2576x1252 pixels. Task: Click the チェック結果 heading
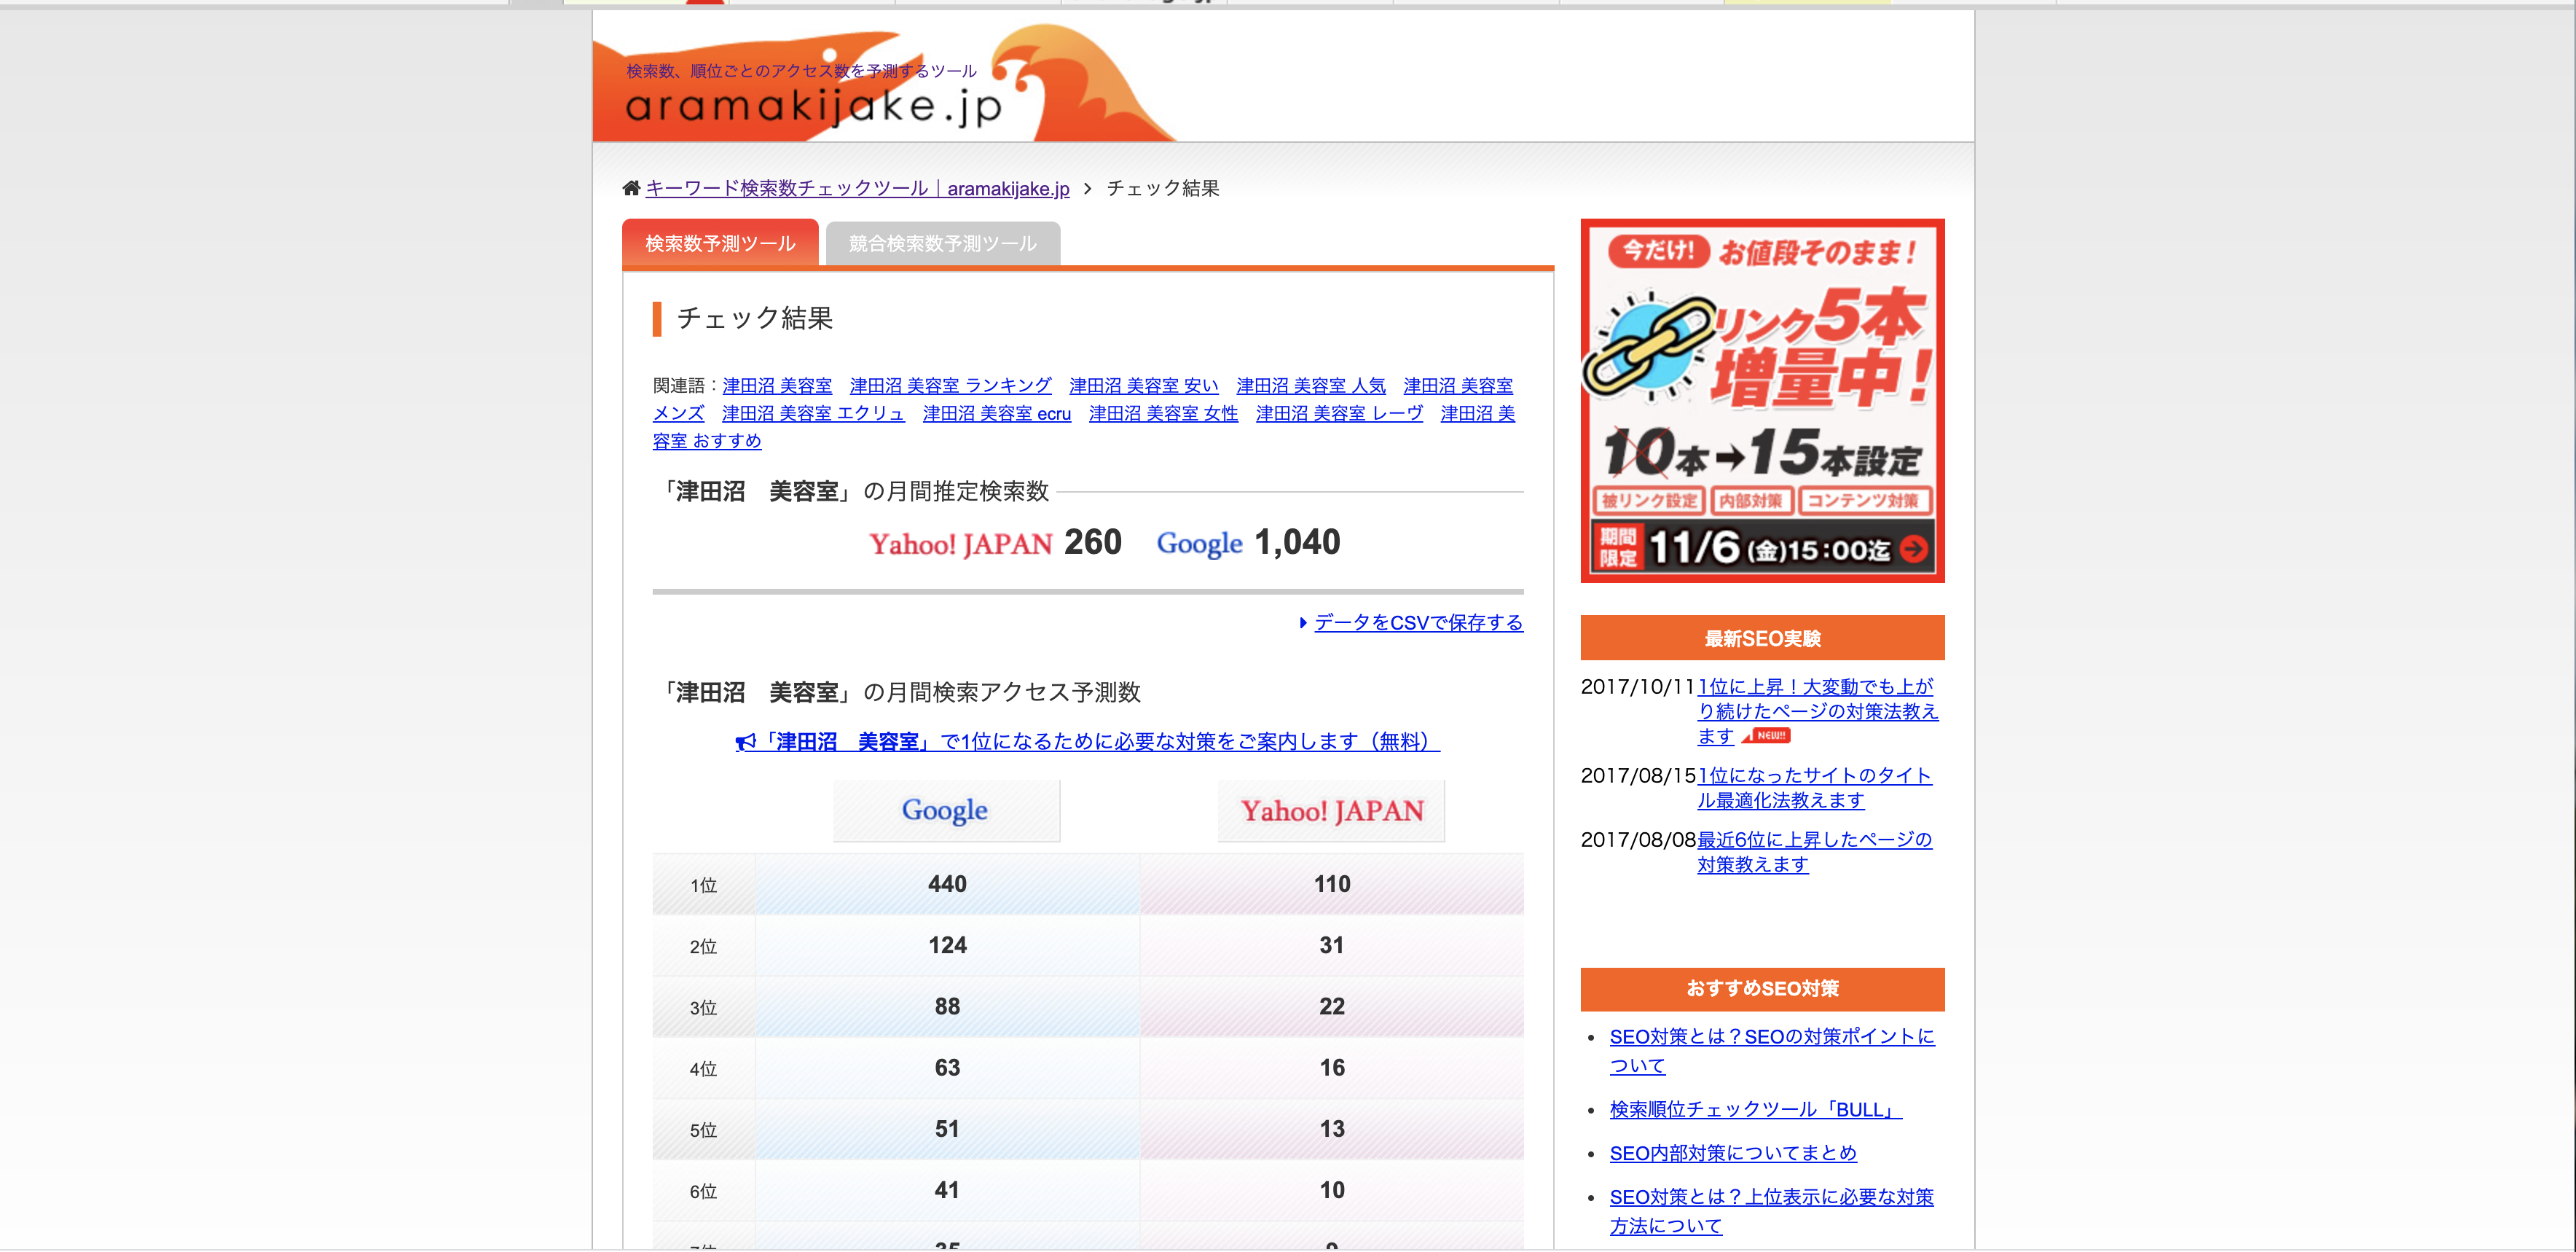point(754,318)
